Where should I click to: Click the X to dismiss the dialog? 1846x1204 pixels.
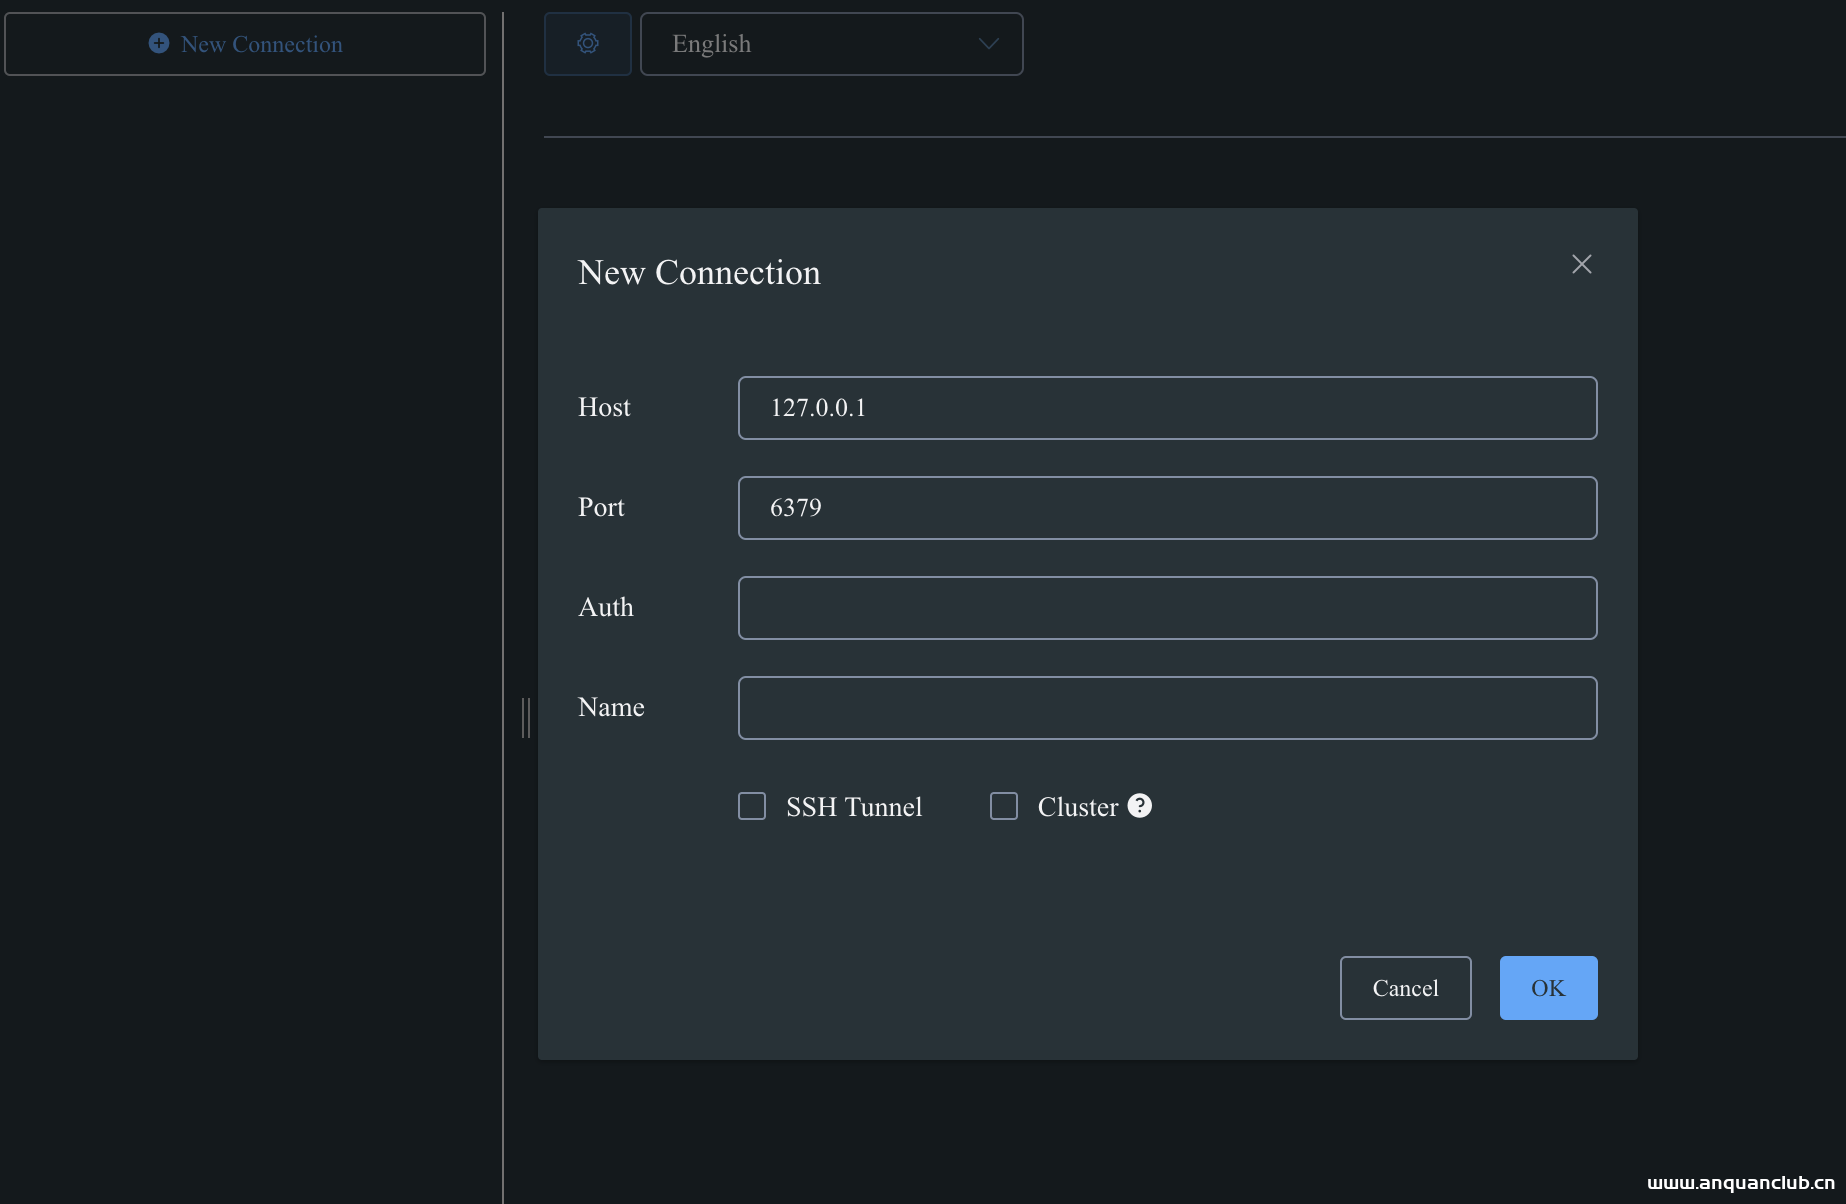coord(1581,263)
